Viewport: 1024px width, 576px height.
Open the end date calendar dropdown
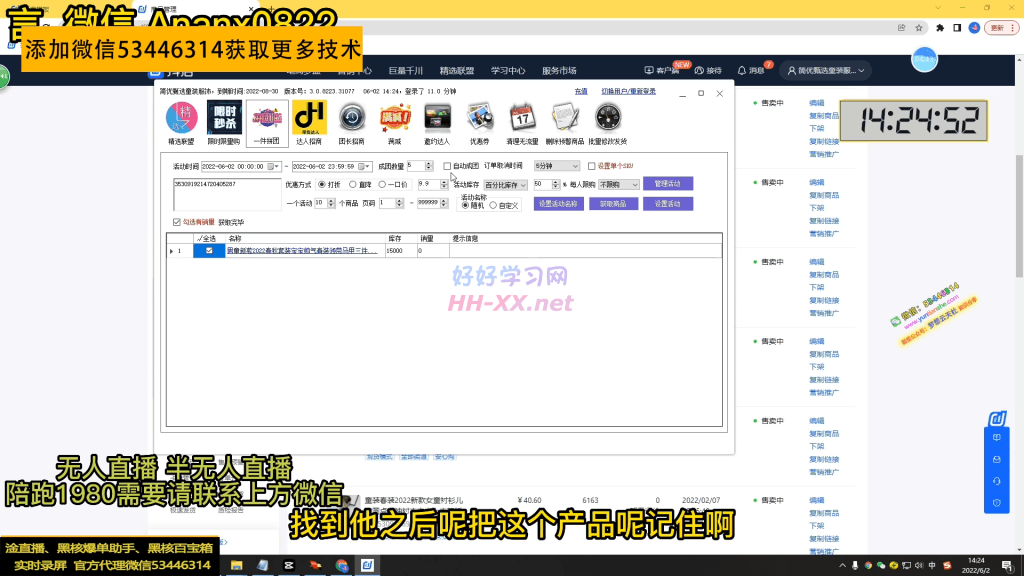click(364, 167)
